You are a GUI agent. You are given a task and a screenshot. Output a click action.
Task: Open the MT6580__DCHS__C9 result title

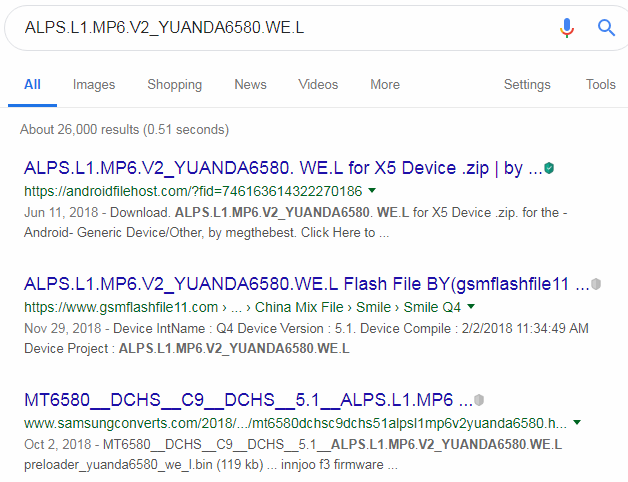click(x=248, y=400)
